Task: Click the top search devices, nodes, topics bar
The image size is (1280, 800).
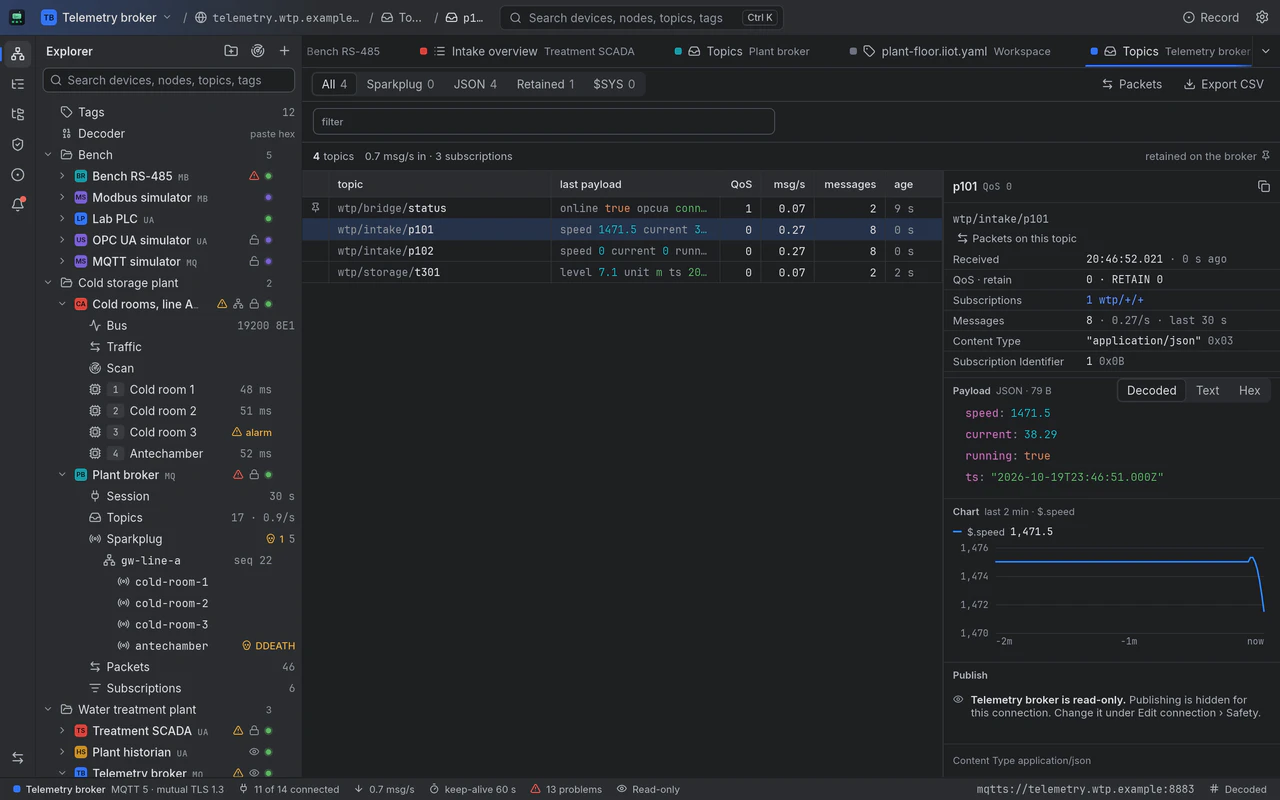Action: pos(641,17)
